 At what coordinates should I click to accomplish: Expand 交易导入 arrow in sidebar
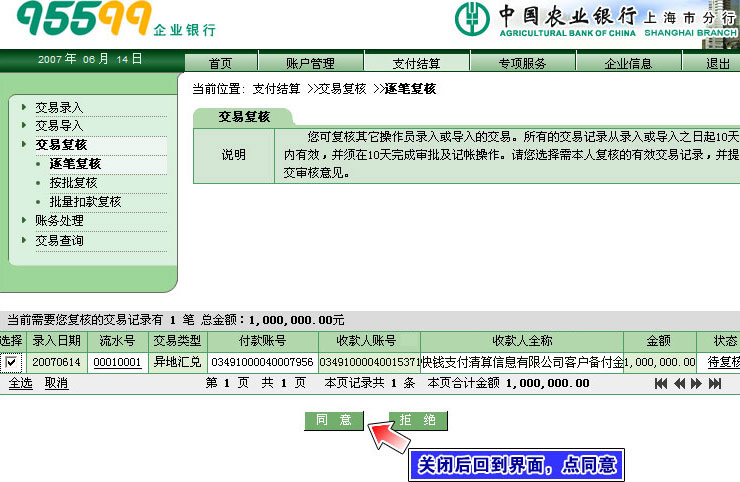[x=24, y=125]
